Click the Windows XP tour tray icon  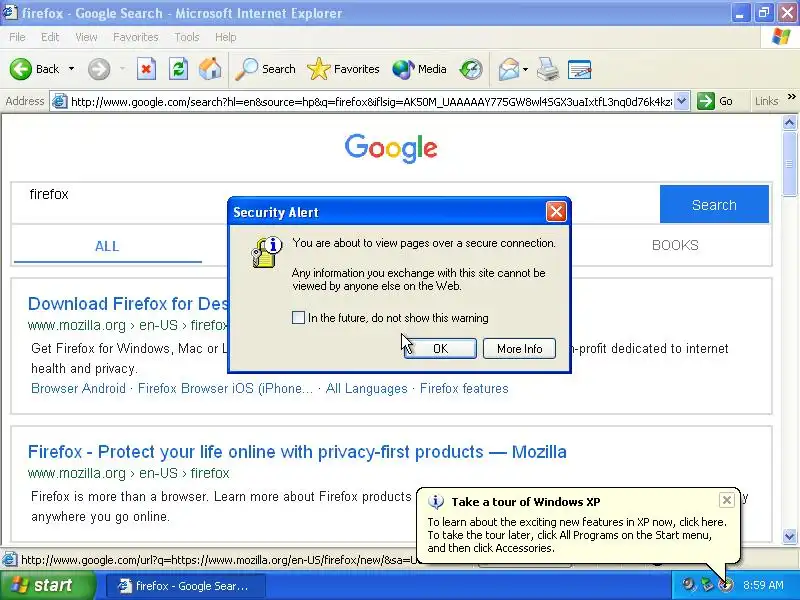725,585
